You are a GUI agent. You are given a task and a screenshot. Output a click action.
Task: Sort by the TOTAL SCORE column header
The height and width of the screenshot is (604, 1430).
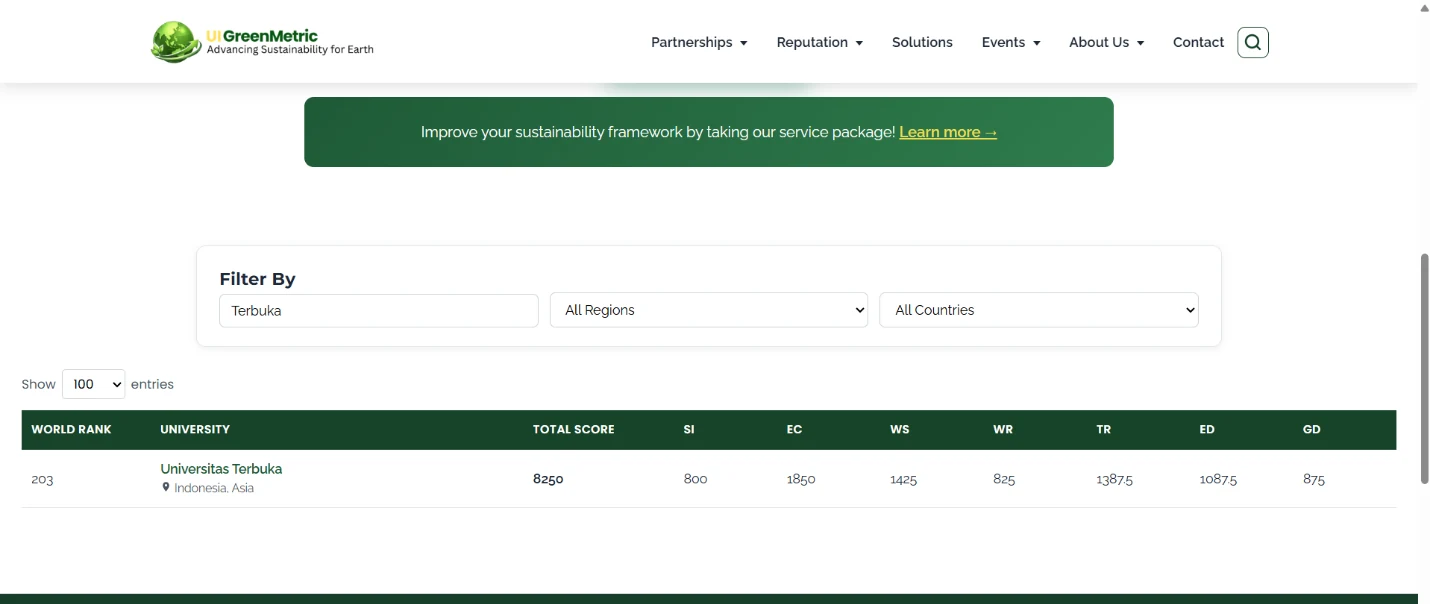573,429
